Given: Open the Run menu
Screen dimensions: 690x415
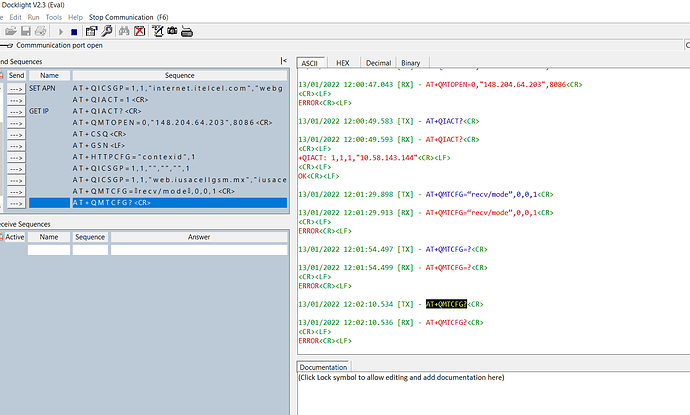Looking at the screenshot, I should point(34,17).
